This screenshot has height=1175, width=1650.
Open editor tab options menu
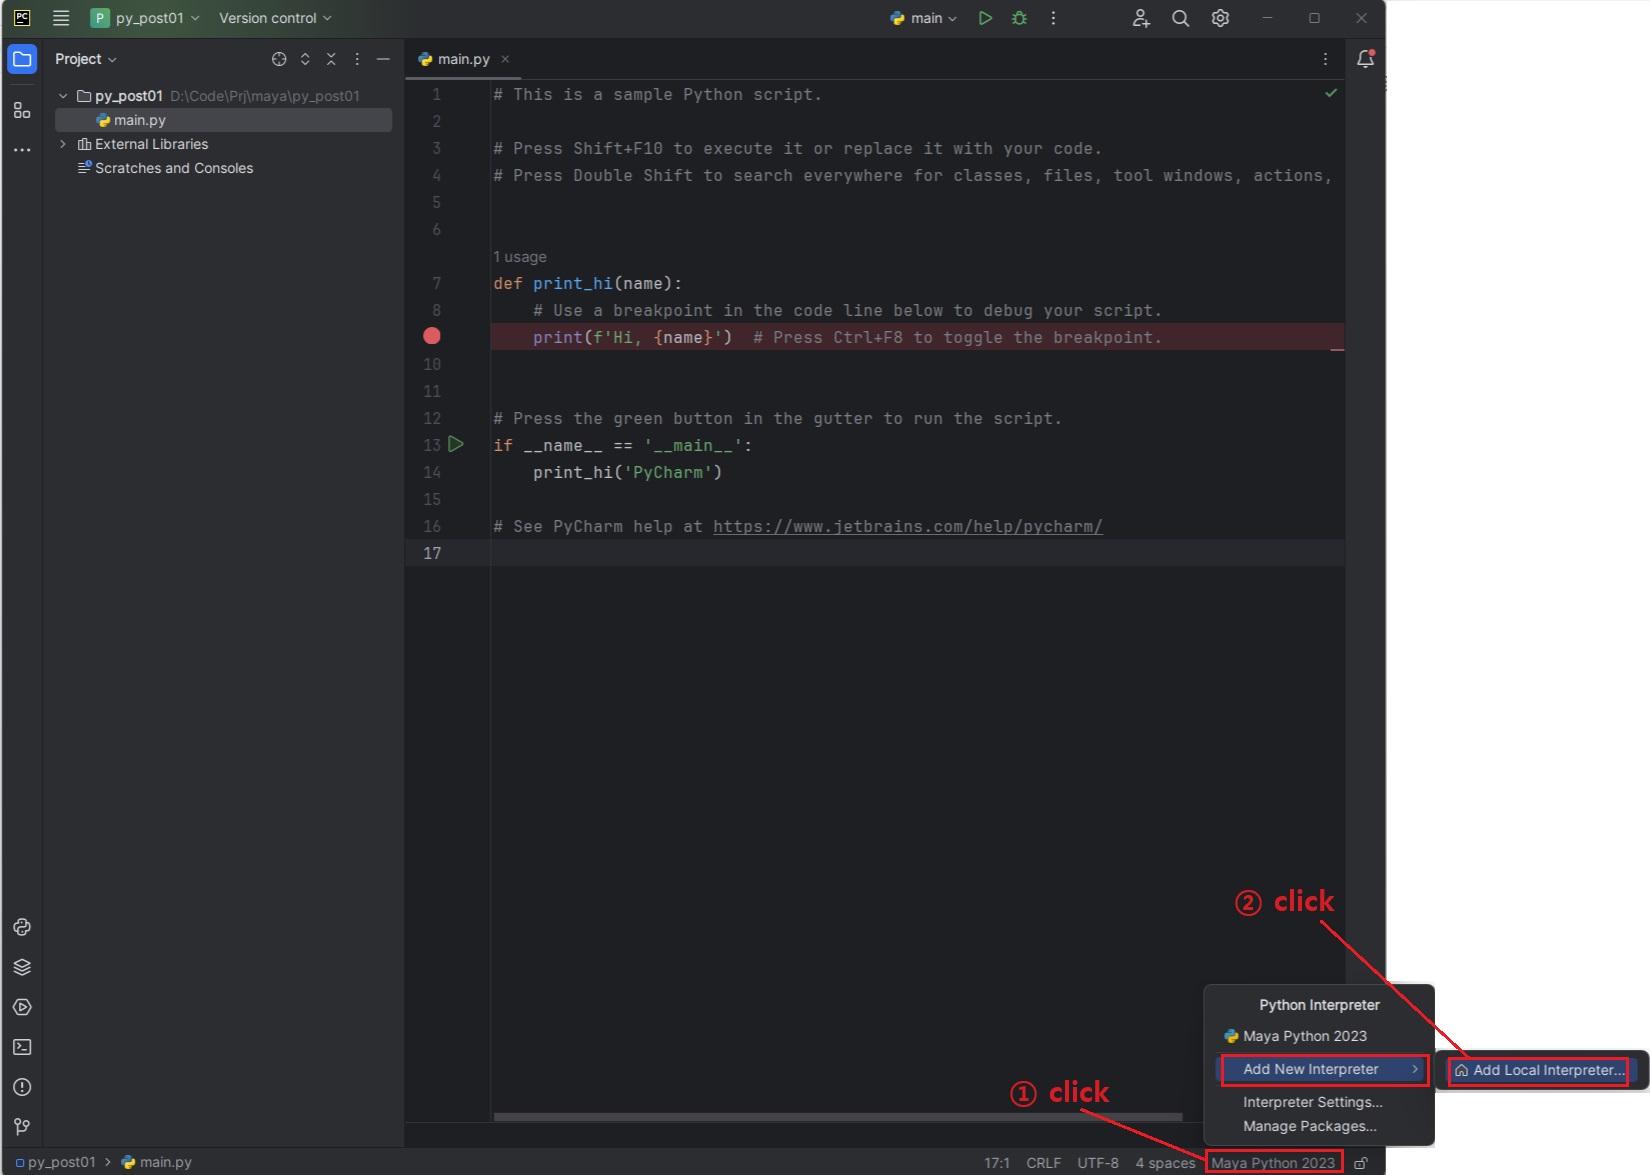click(1325, 59)
